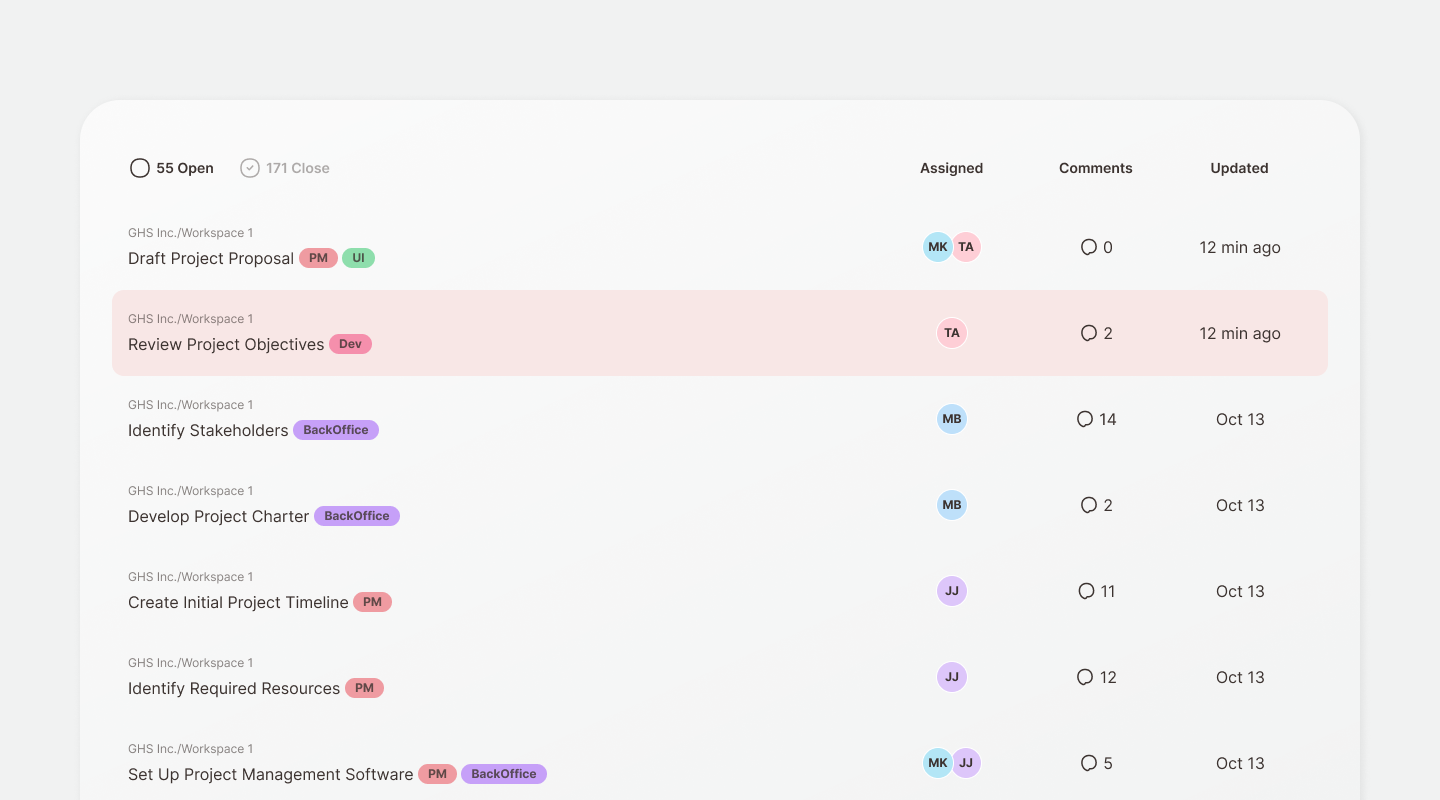Click '12 min ago' on Draft Project Proposal row
This screenshot has height=800, width=1440.
point(1240,247)
